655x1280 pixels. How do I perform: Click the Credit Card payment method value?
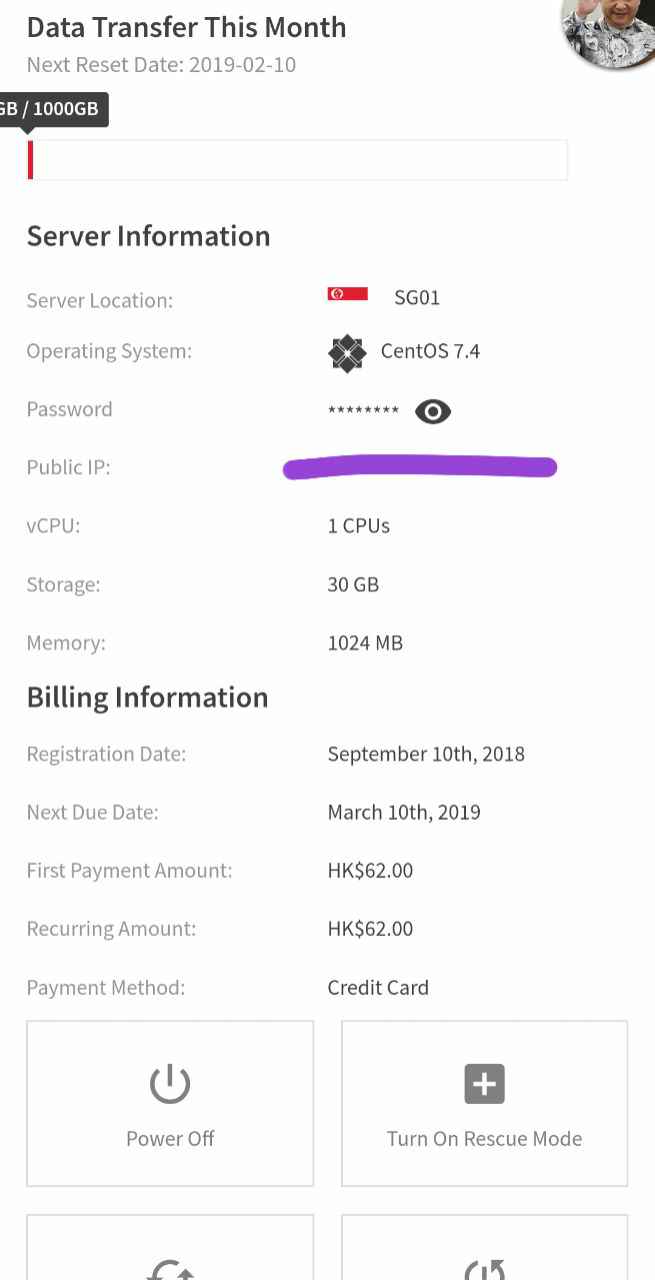coord(378,987)
